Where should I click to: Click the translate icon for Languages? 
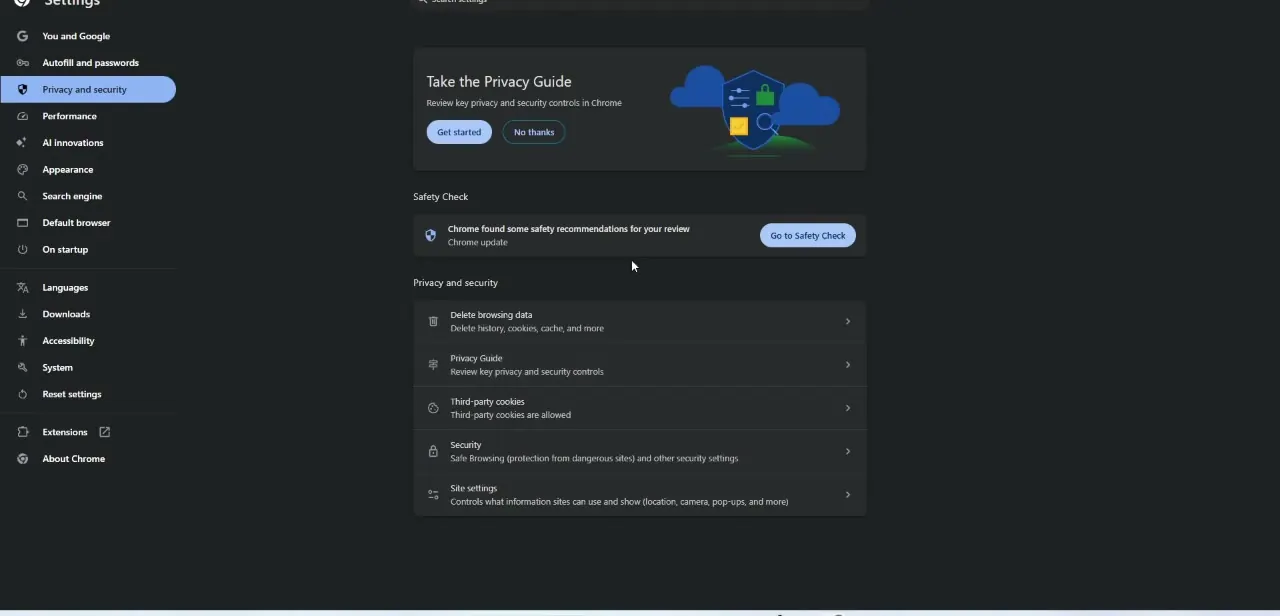coord(22,288)
